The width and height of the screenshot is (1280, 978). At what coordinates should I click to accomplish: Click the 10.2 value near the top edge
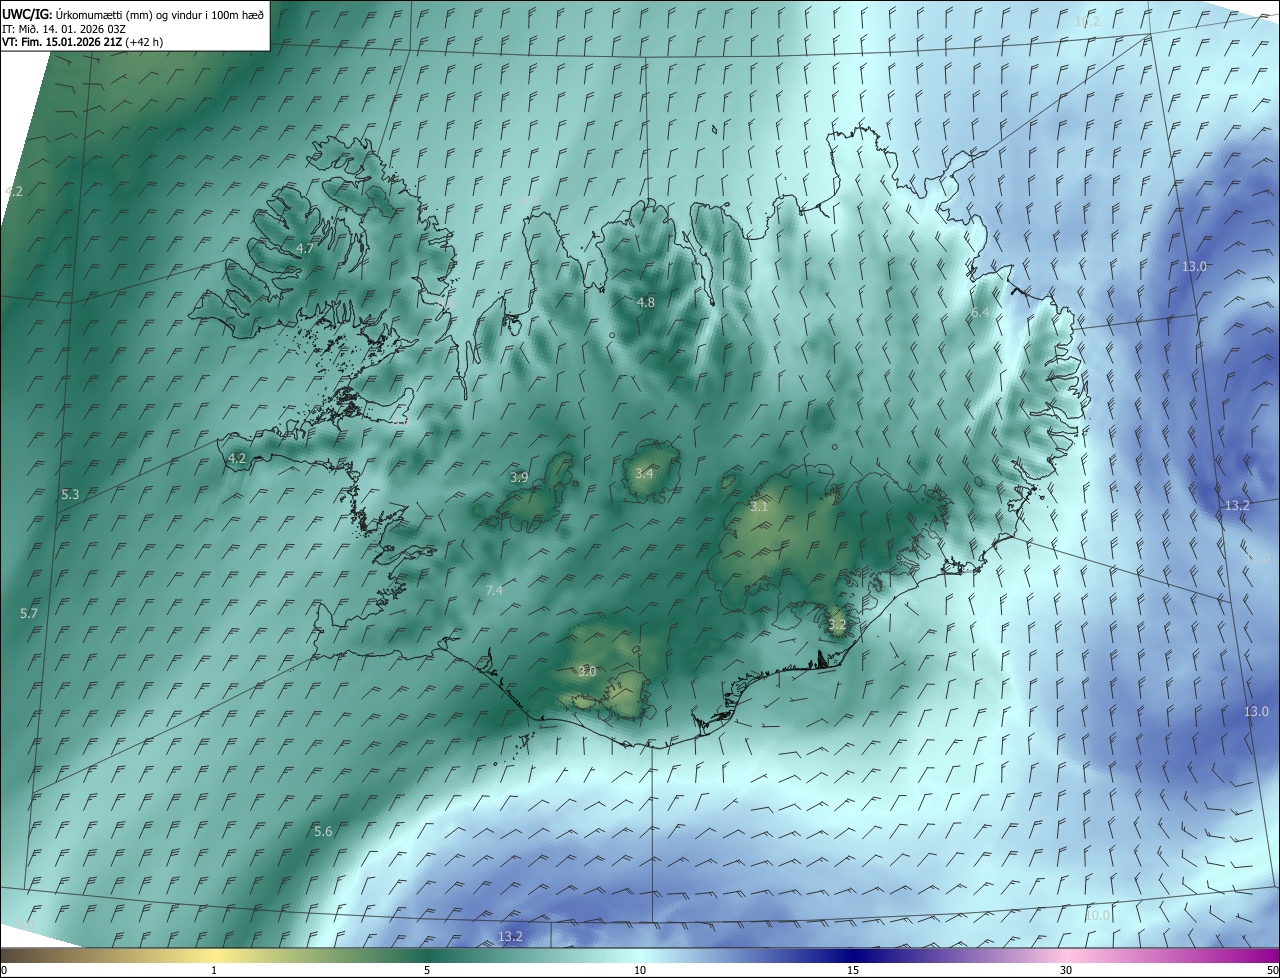[1087, 21]
